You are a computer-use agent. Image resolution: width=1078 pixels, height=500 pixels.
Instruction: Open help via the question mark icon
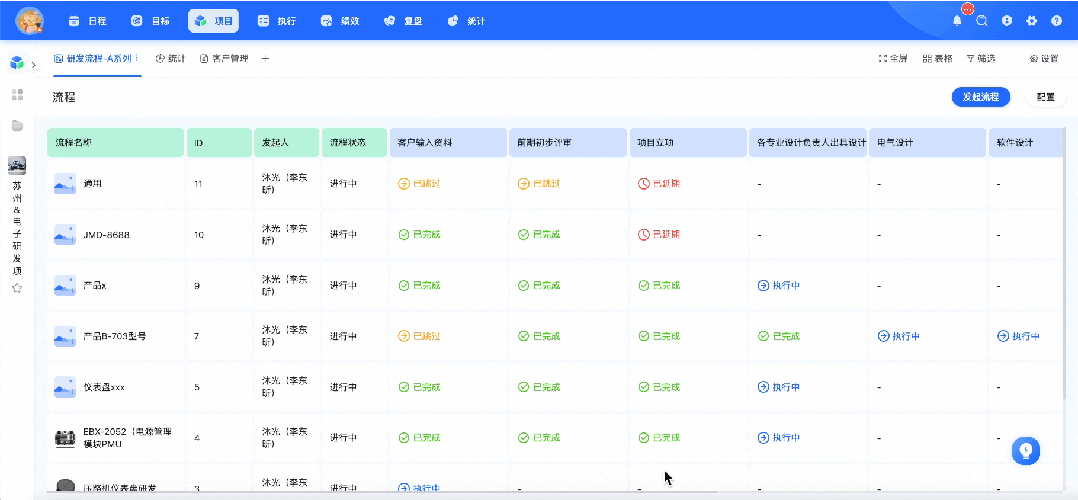(x=1057, y=21)
